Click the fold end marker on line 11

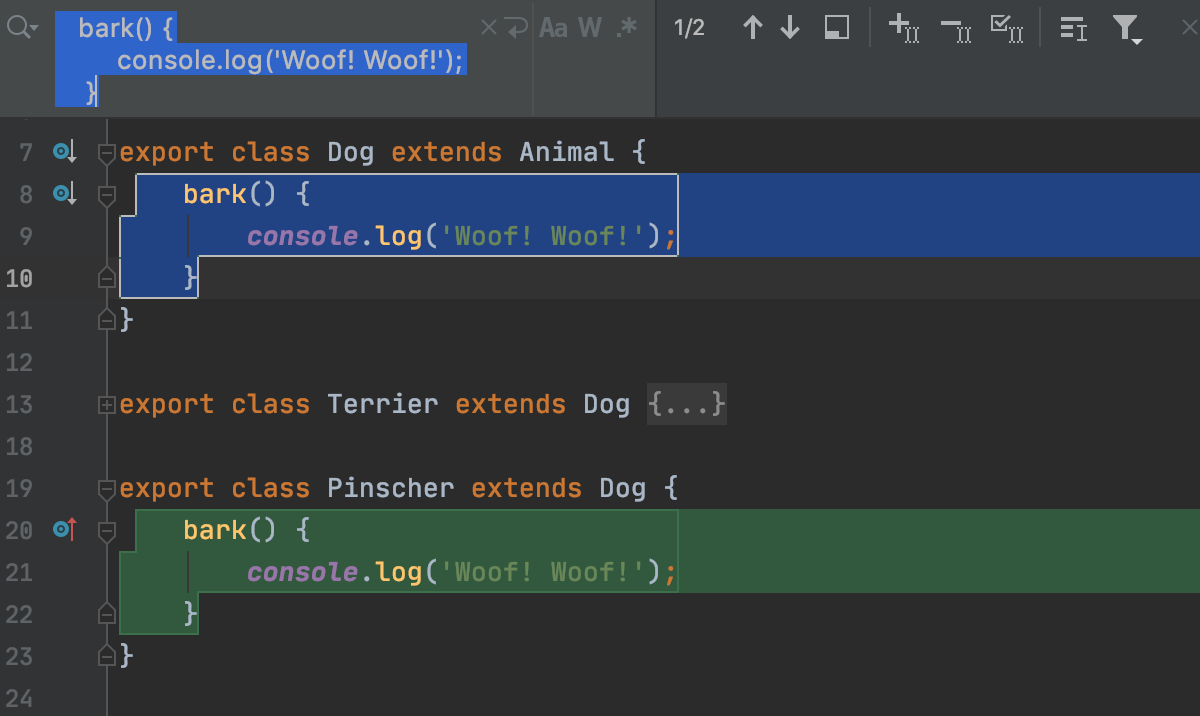tap(107, 320)
